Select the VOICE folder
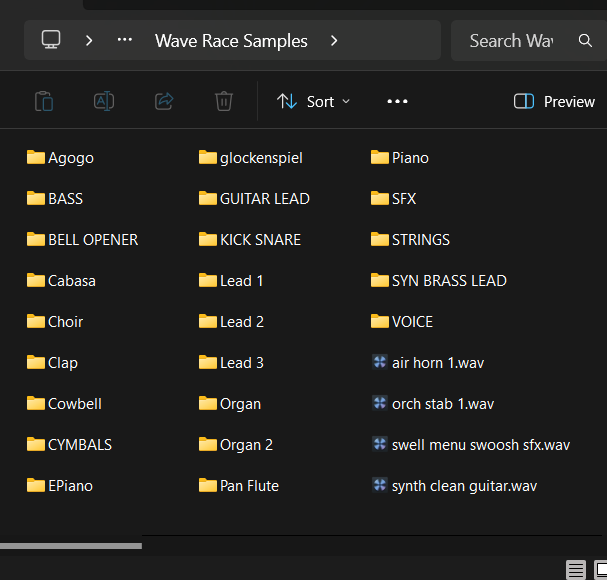The height and width of the screenshot is (580, 607). 402,322
